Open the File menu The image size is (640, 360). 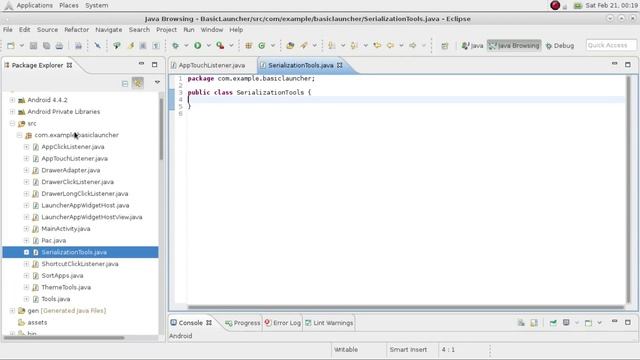pyautogui.click(x=8, y=30)
